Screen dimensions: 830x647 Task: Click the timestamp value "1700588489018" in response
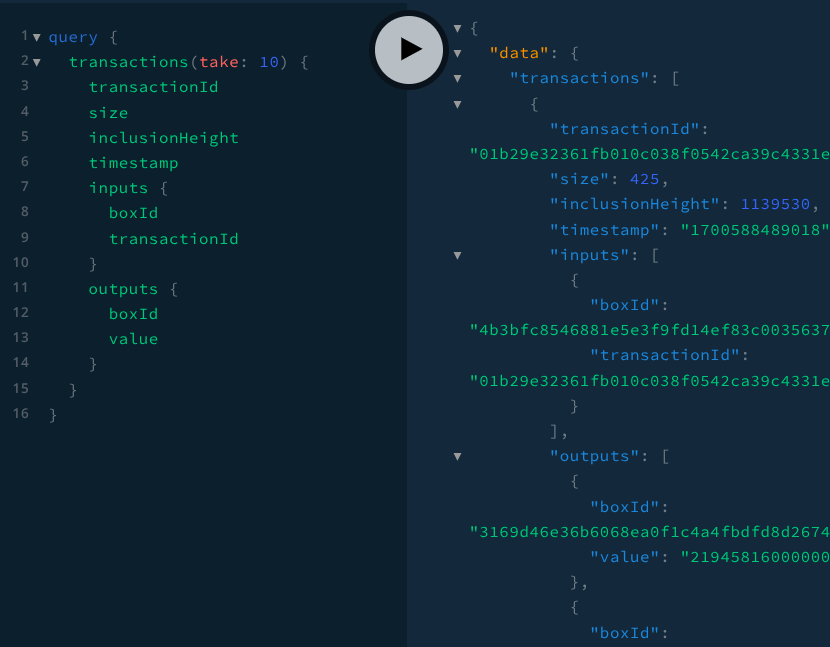click(755, 230)
